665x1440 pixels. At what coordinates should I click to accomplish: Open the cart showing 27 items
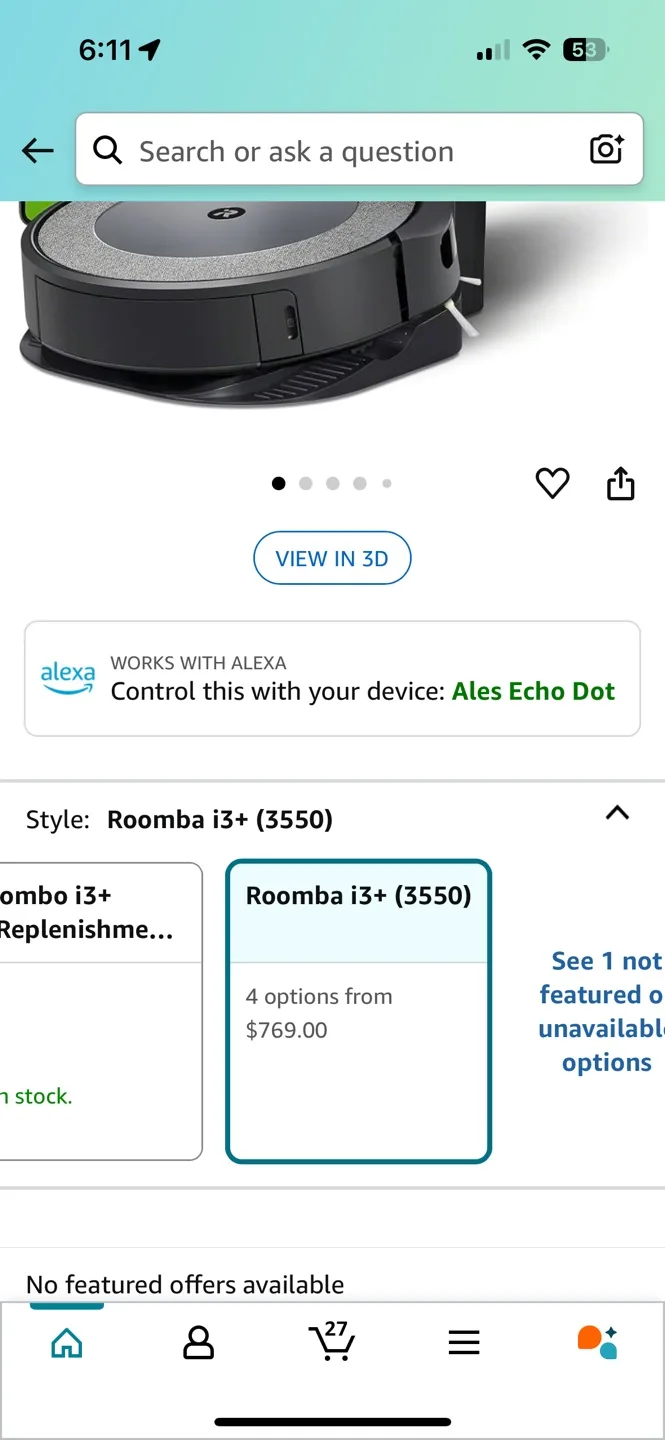pyautogui.click(x=332, y=1343)
